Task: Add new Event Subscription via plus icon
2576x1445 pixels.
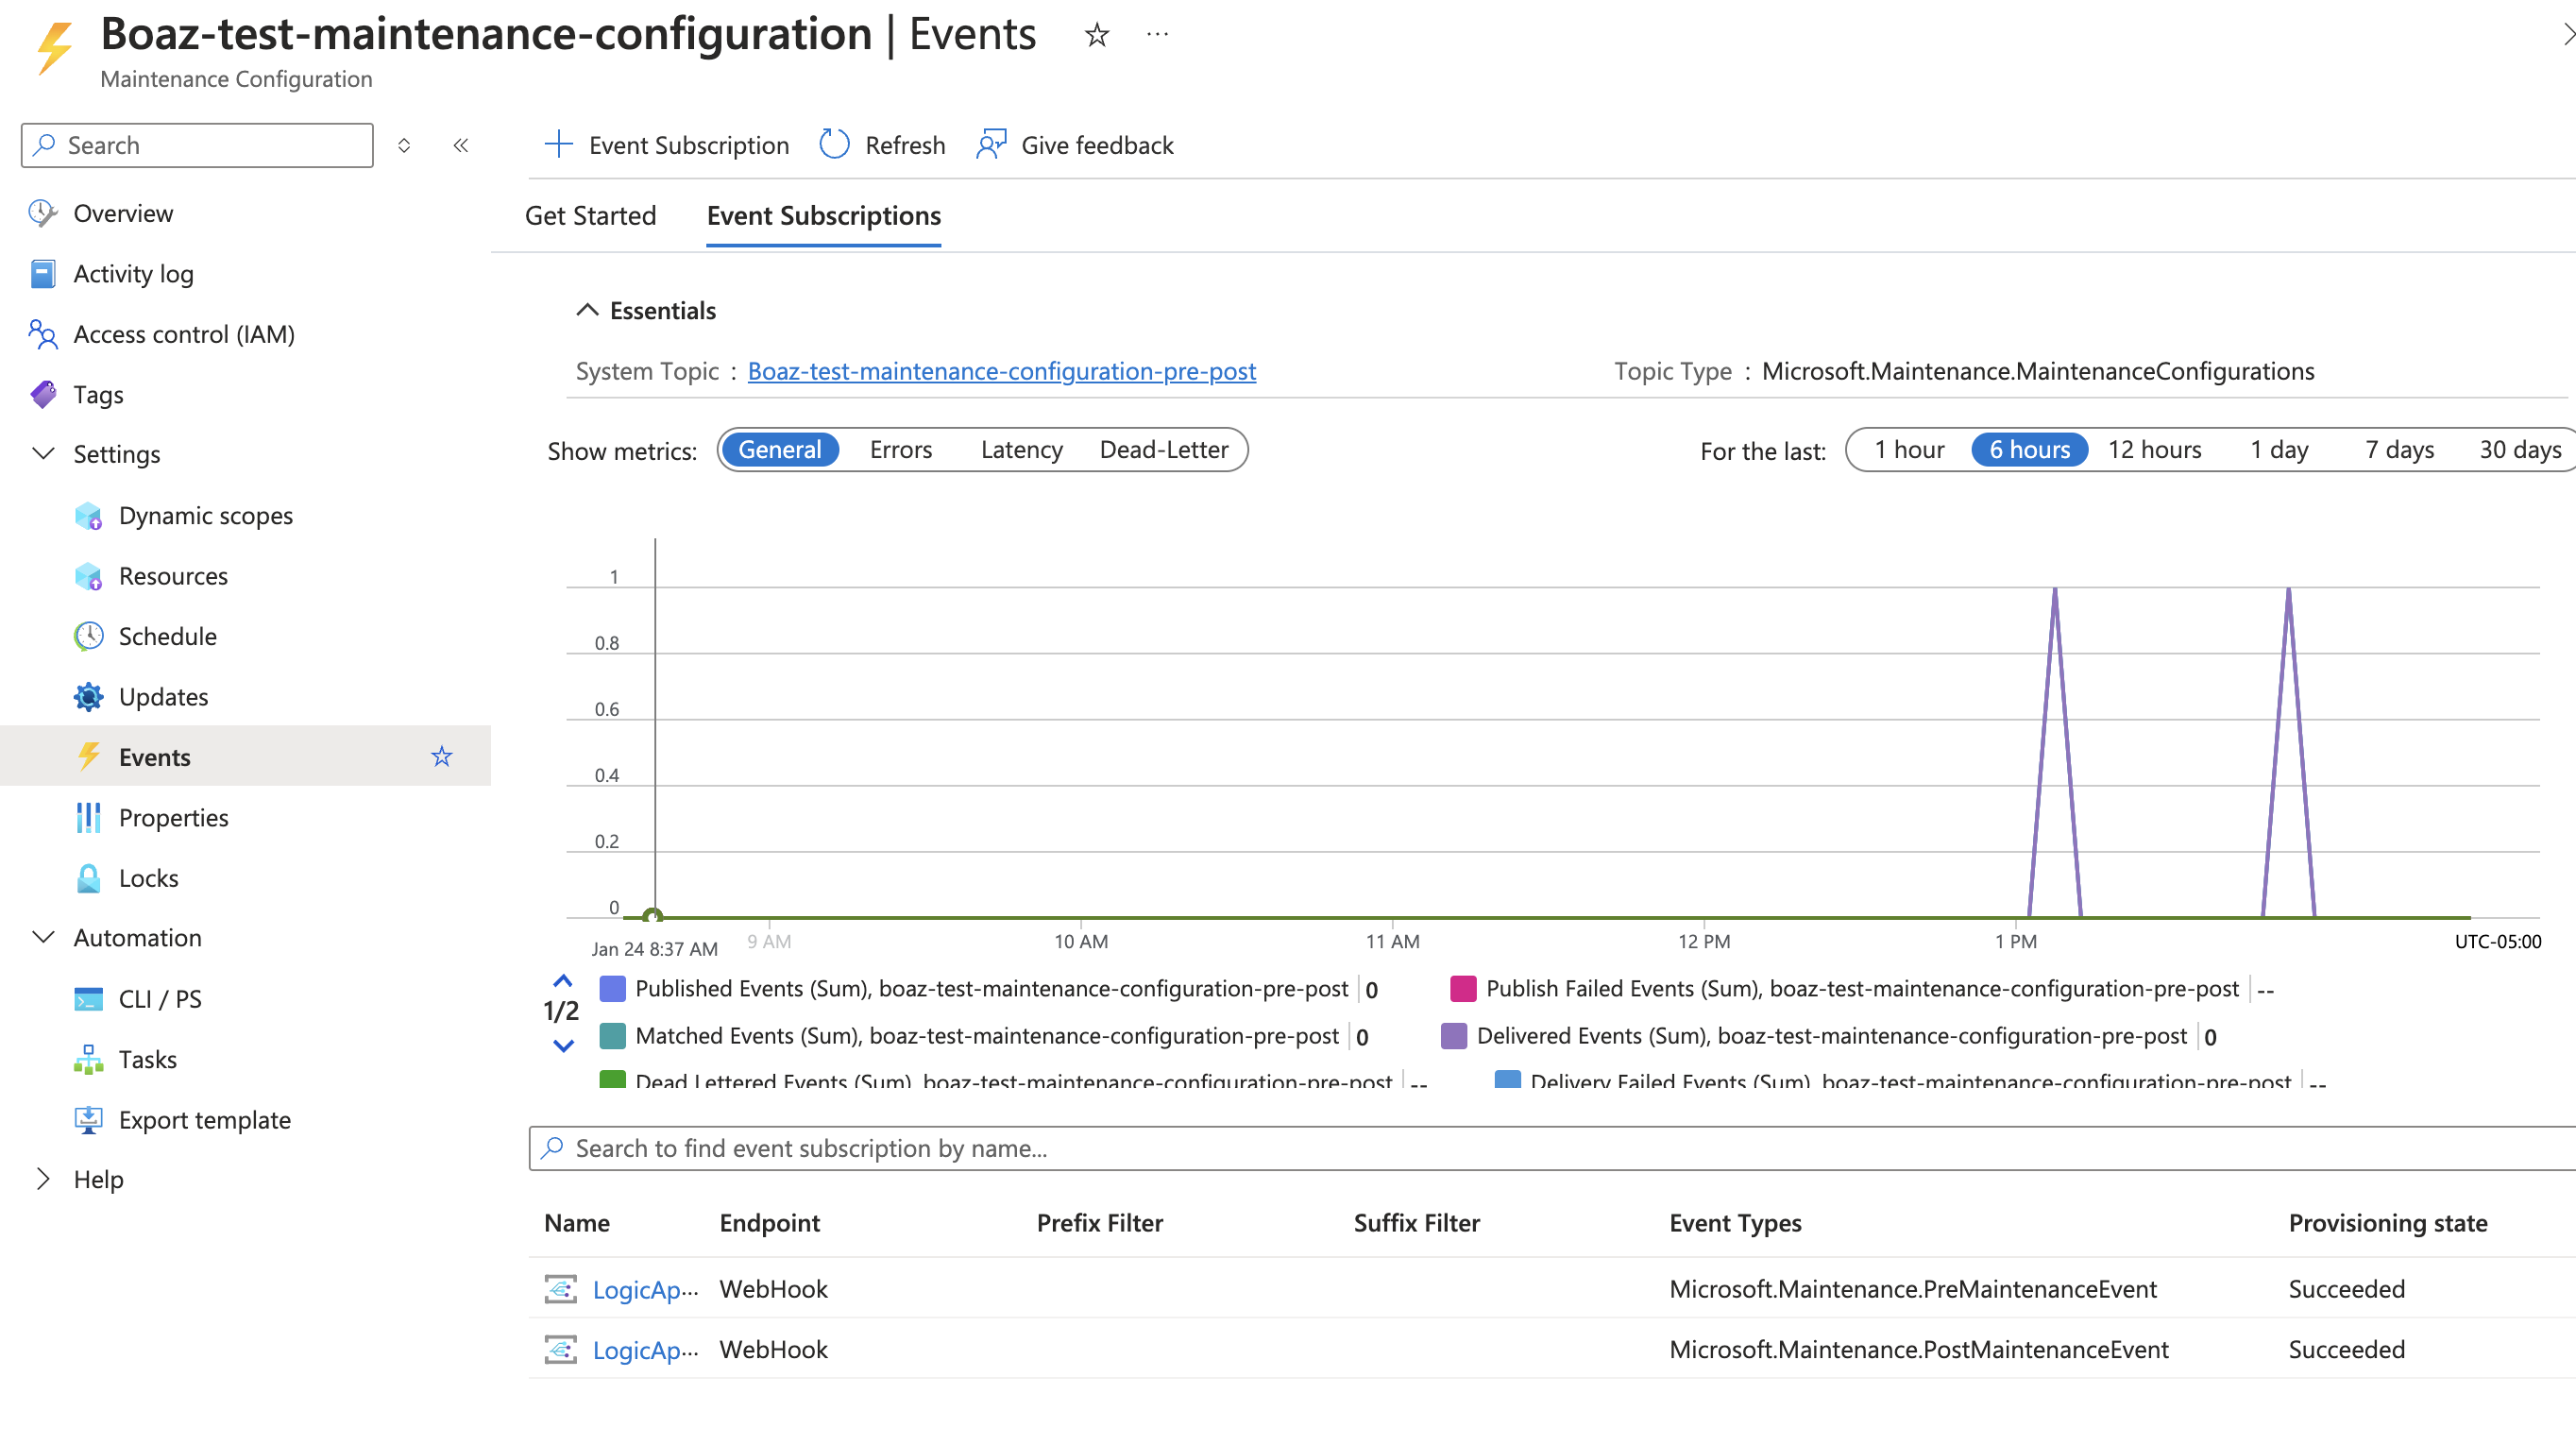Action: pyautogui.click(x=558, y=145)
